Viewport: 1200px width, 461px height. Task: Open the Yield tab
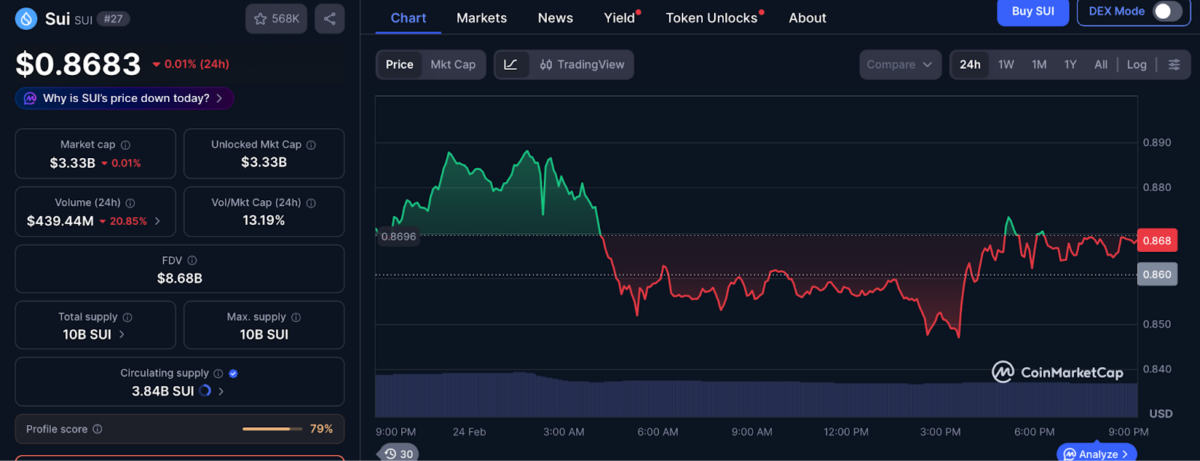point(620,18)
